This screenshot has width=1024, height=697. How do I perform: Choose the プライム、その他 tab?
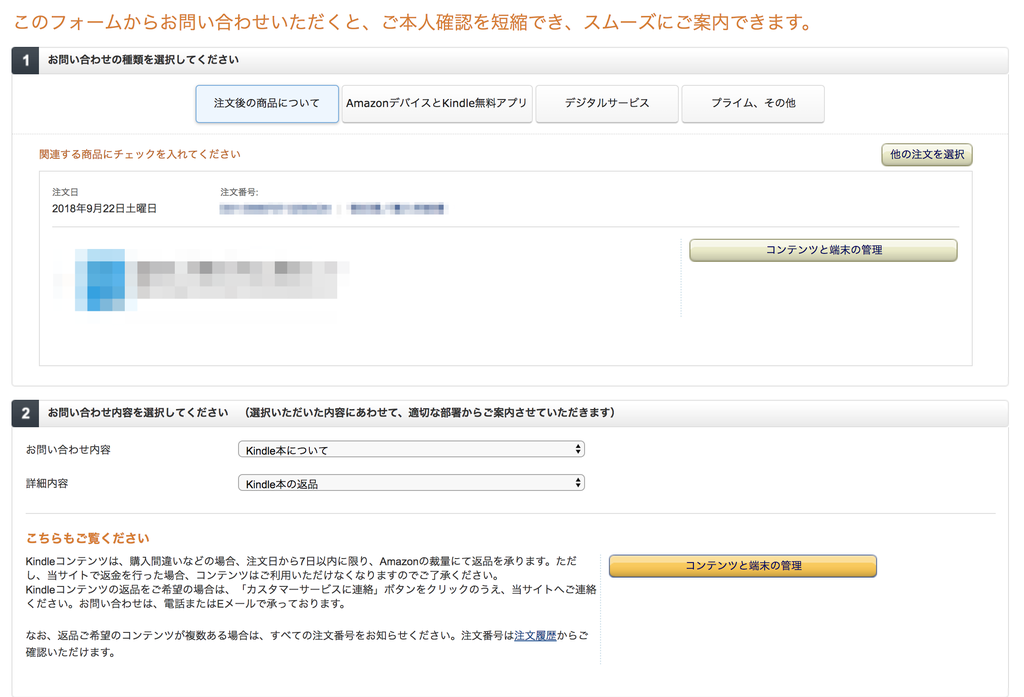(x=753, y=104)
